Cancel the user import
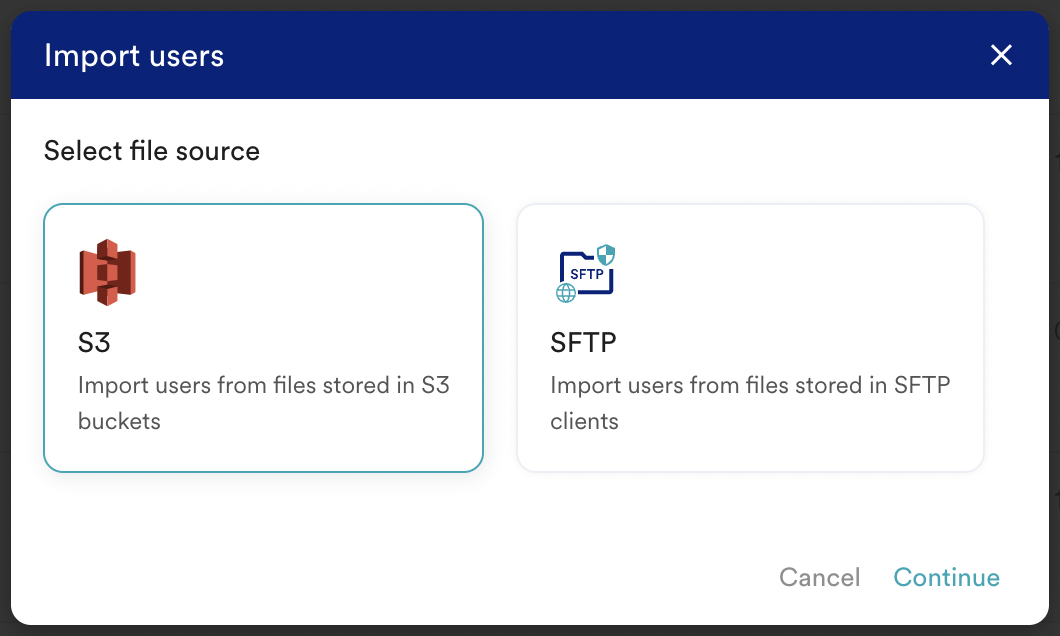The image size is (1060, 636). tap(819, 577)
